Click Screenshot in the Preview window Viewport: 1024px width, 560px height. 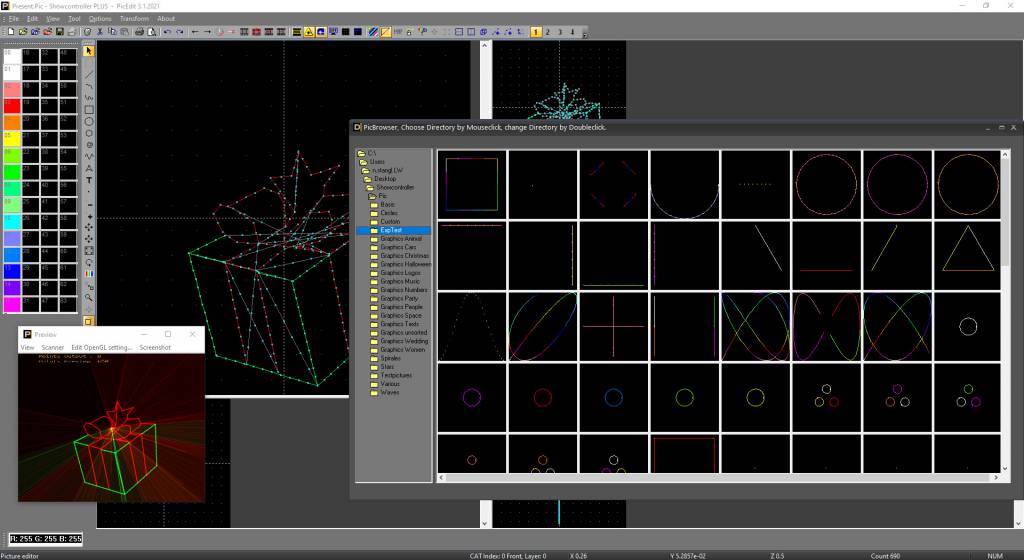(155, 347)
